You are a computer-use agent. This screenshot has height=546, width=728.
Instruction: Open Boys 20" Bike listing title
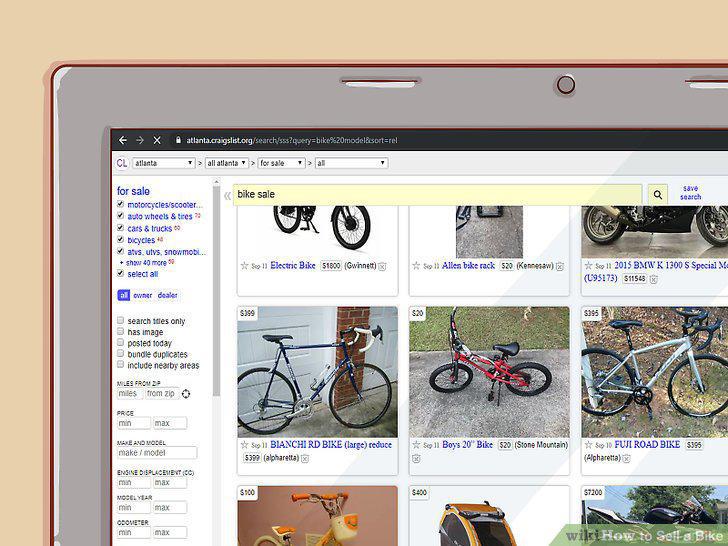coord(468,445)
